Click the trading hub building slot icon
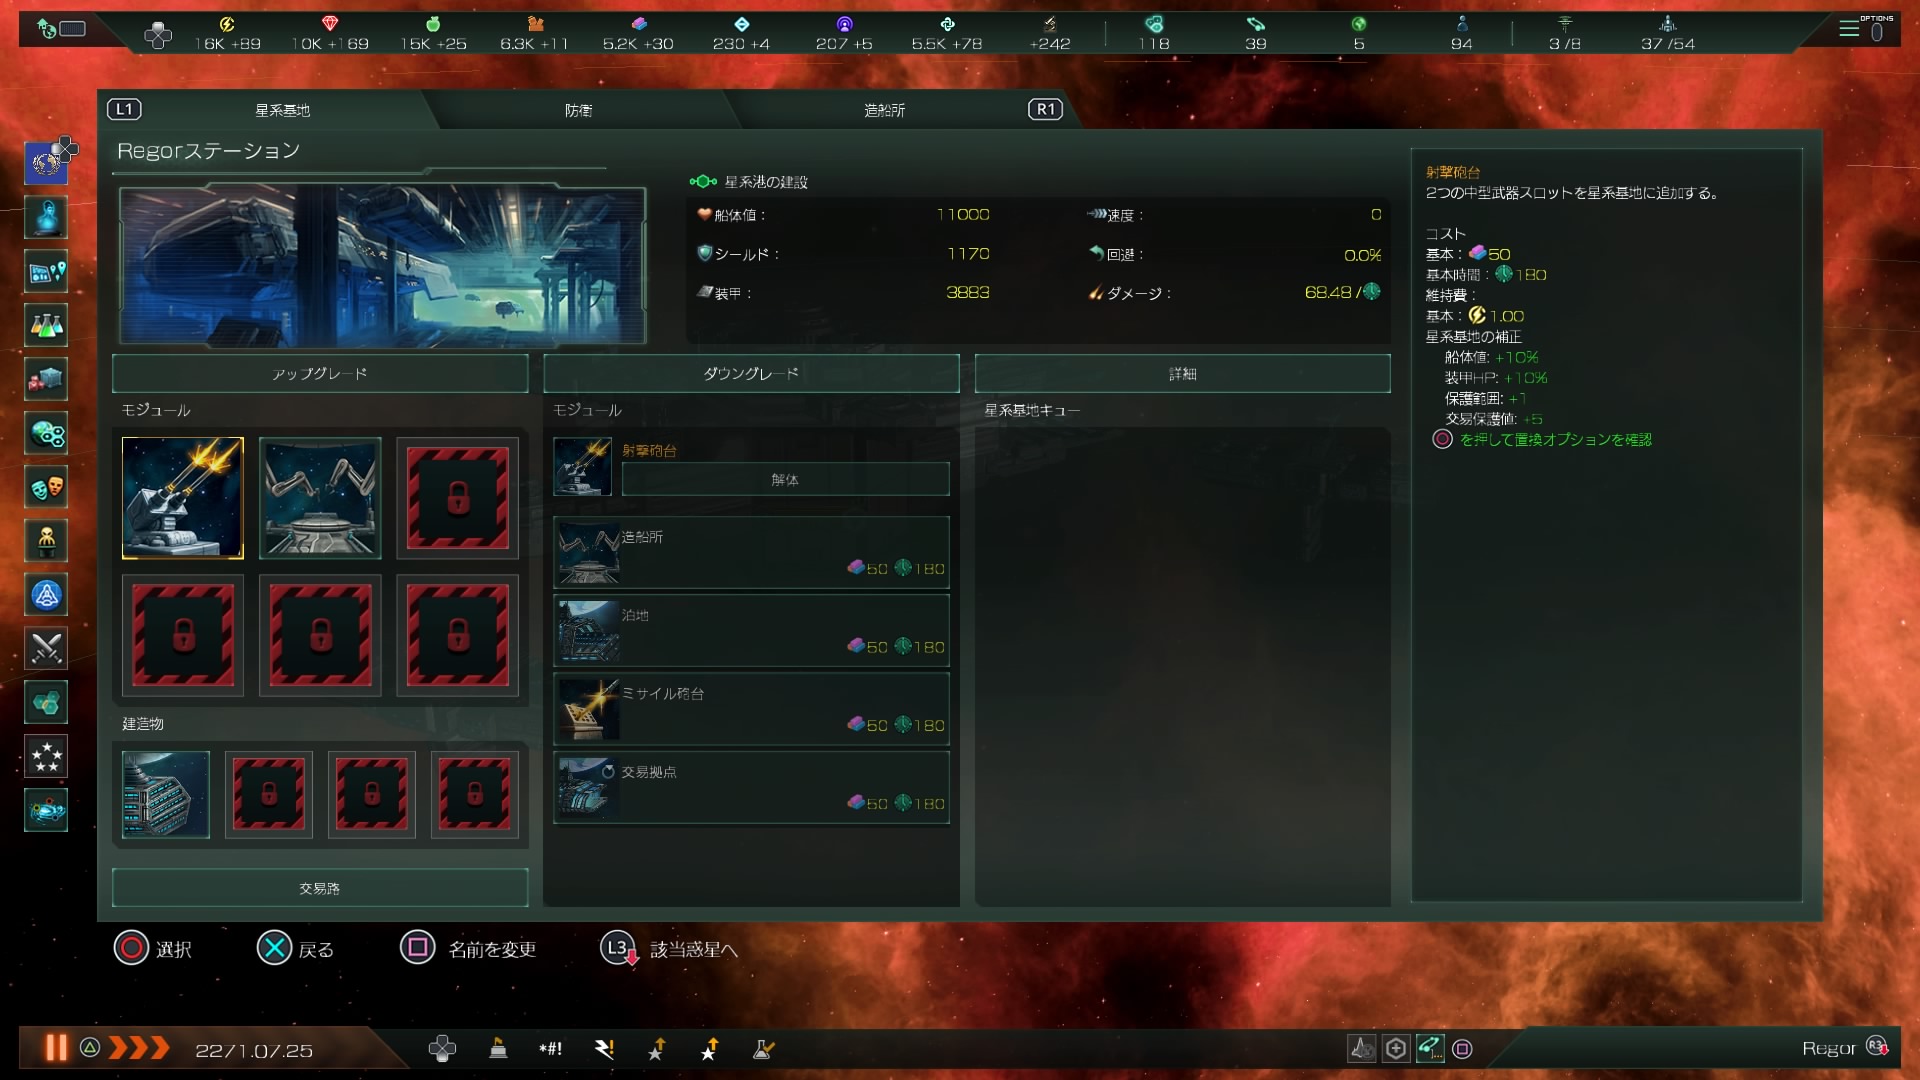Image resolution: width=1920 pixels, height=1080 pixels. (166, 794)
